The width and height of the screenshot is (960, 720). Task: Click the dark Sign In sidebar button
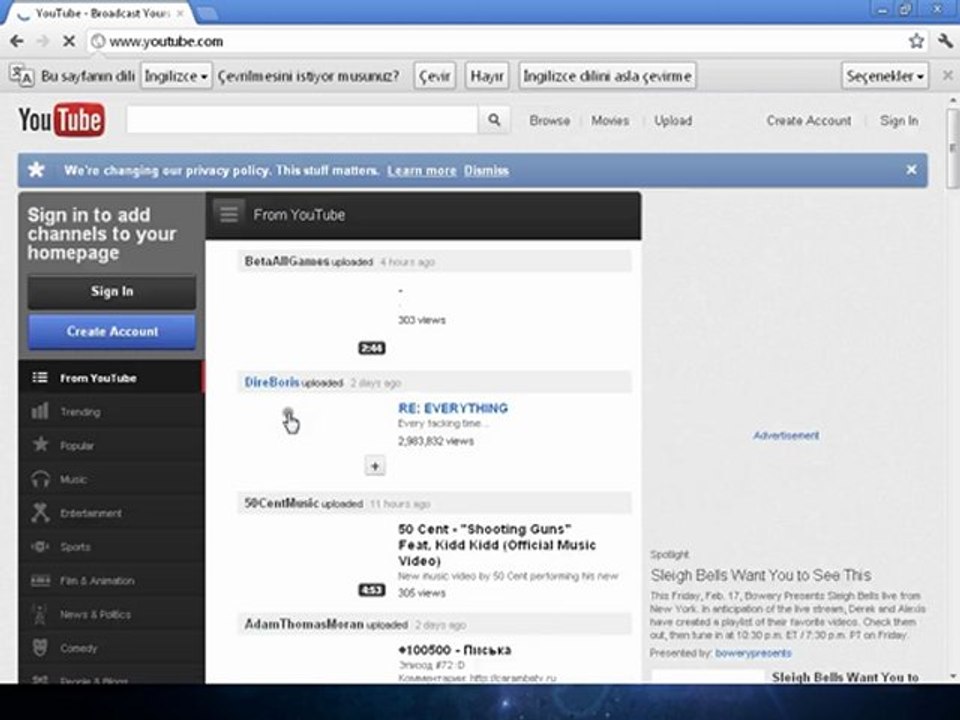point(112,291)
